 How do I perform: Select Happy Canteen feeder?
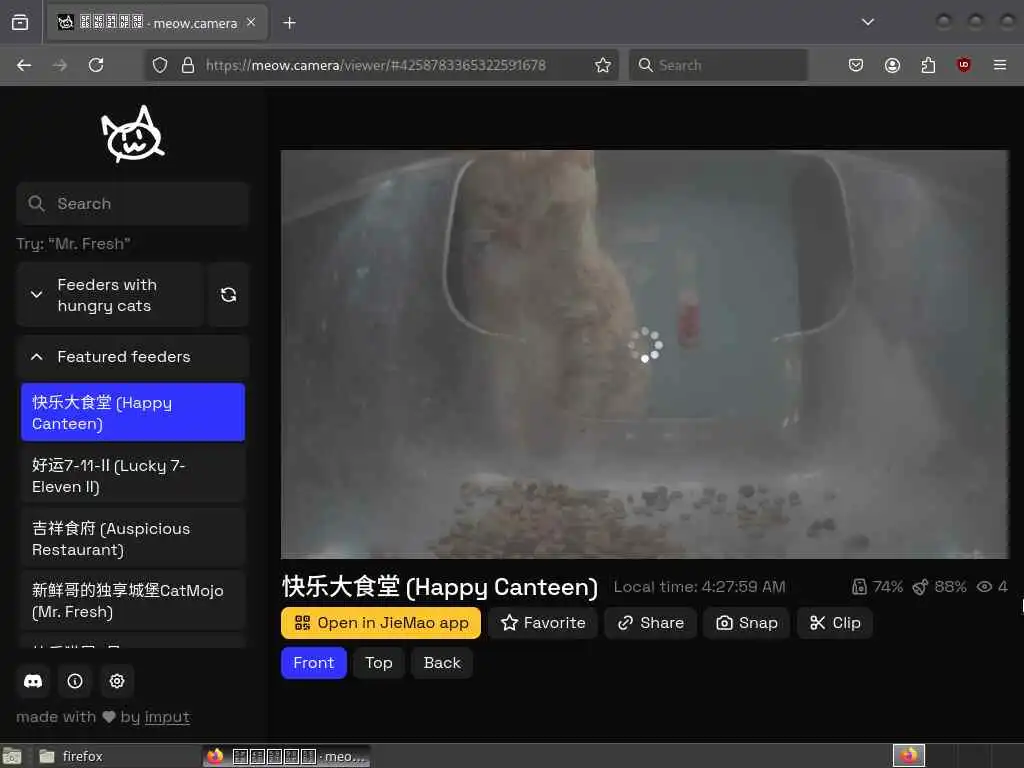[133, 413]
